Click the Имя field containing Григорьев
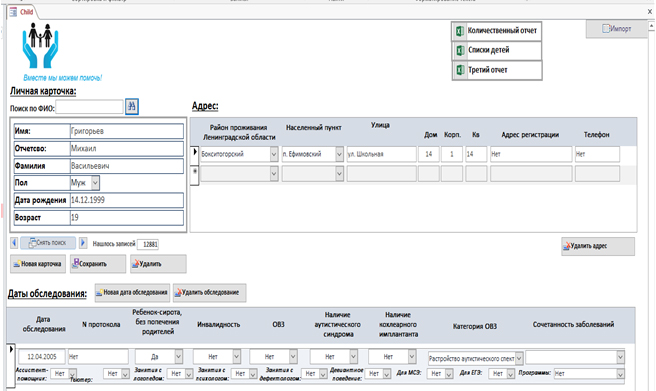This screenshot has width=656, height=391. (x=127, y=131)
